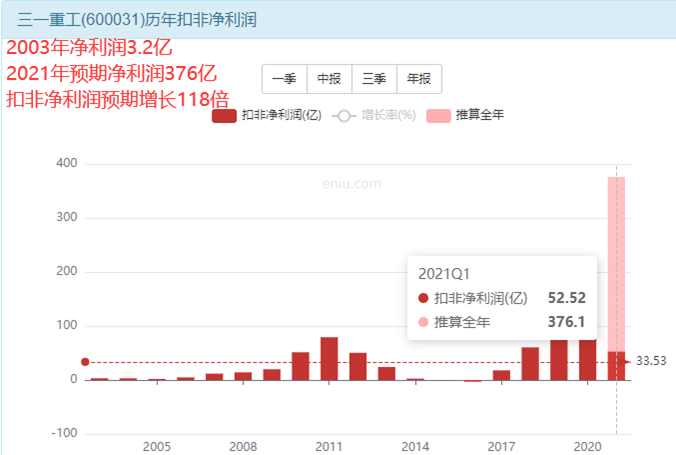
Task: Click the 33.53 average line label
Action: (651, 361)
